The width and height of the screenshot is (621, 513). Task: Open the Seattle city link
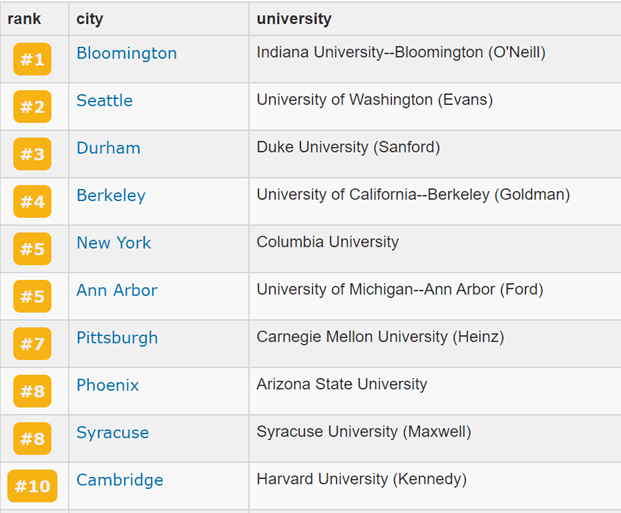(x=105, y=101)
